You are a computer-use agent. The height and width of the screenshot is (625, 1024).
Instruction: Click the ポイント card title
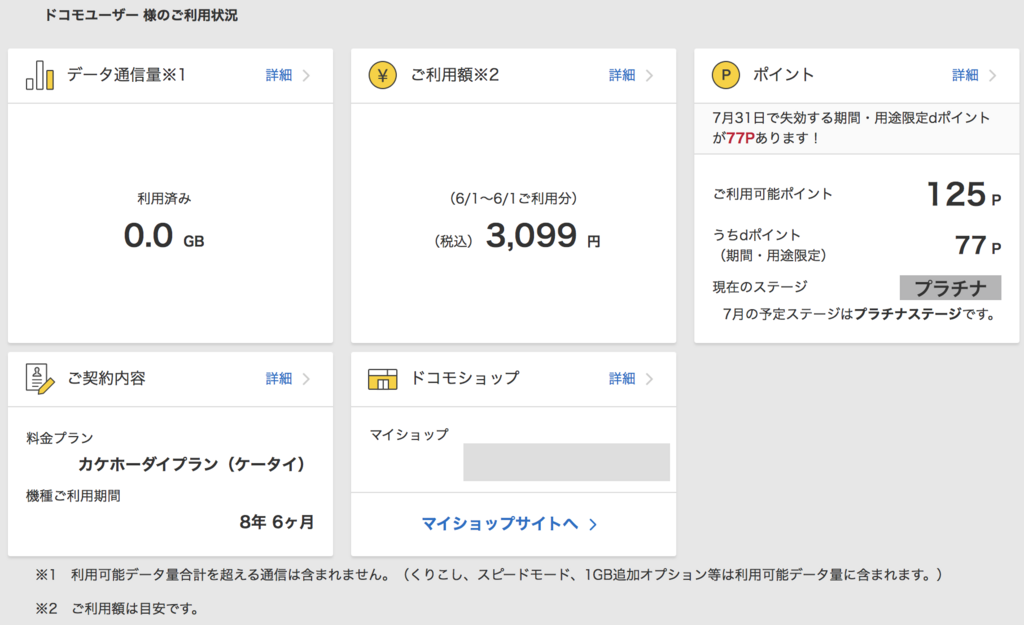784,75
